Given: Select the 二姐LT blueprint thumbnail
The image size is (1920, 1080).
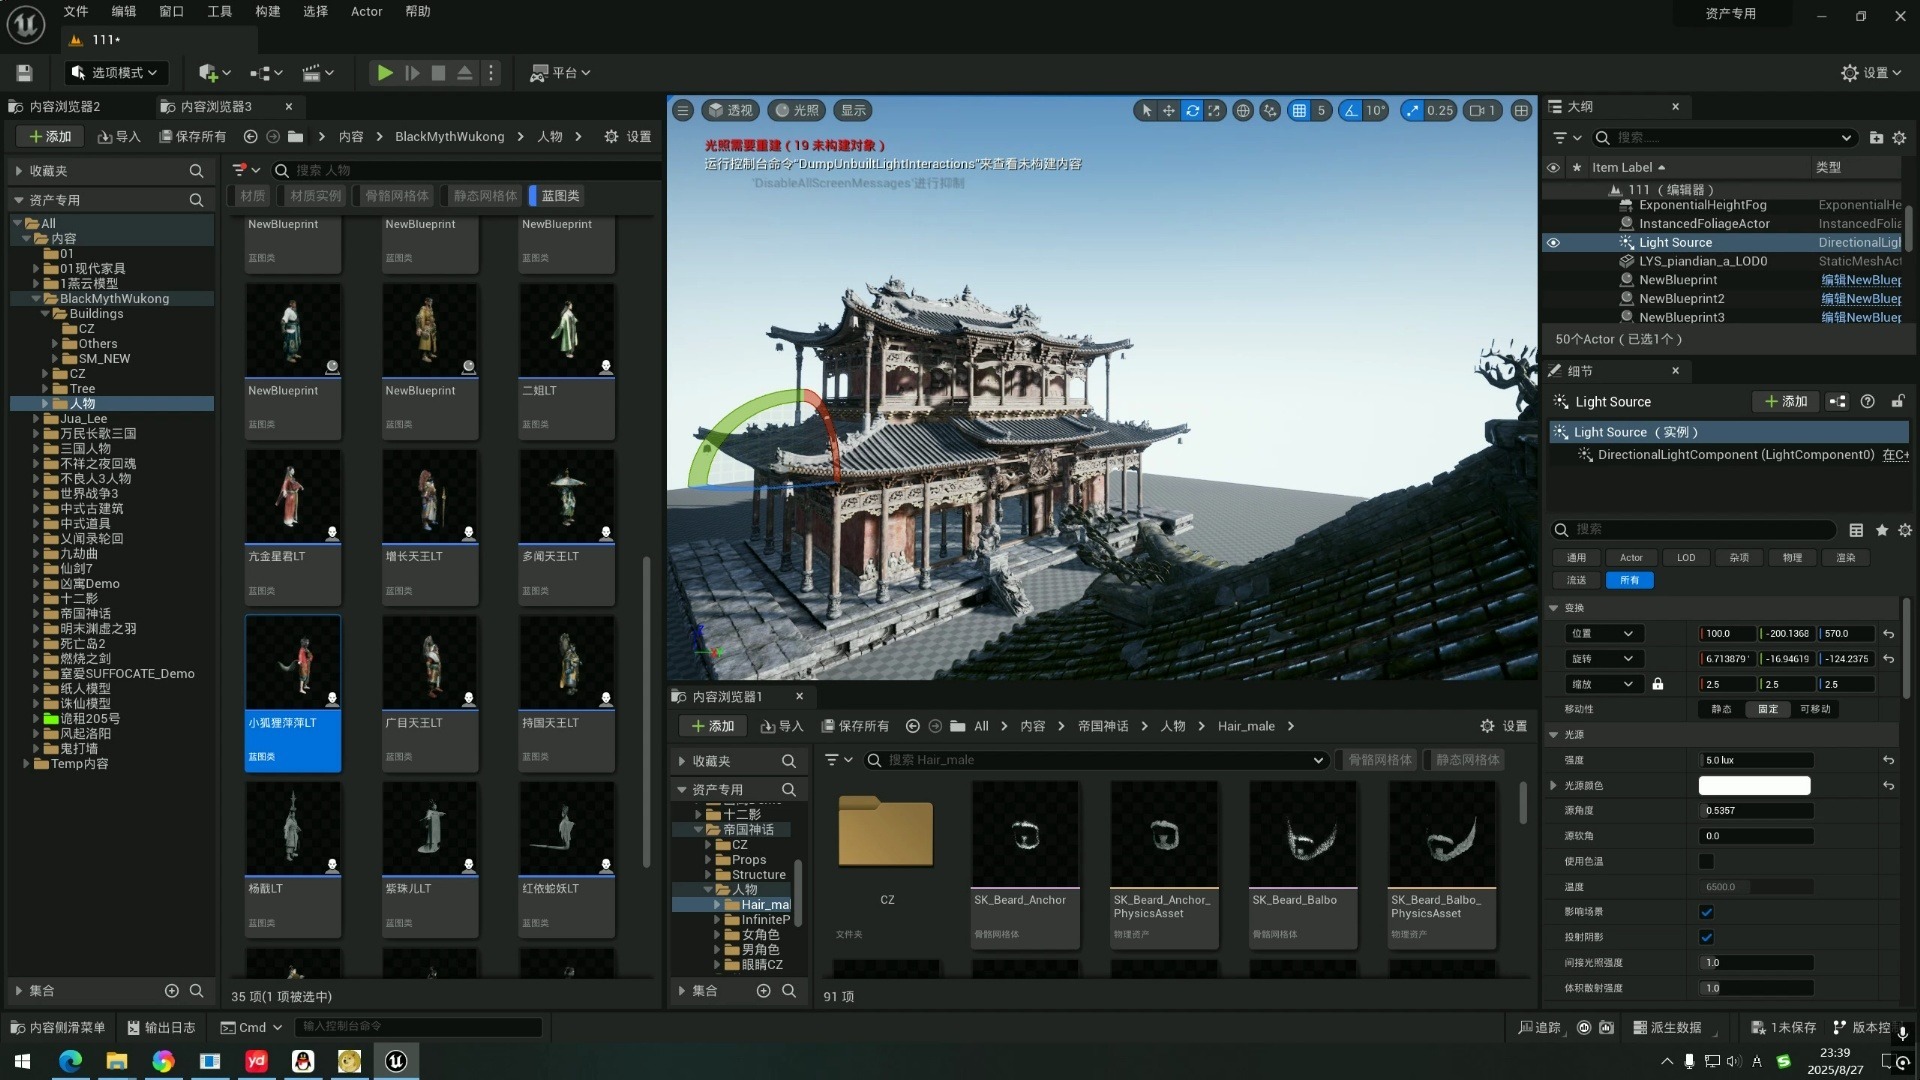Looking at the screenshot, I should (567, 360).
